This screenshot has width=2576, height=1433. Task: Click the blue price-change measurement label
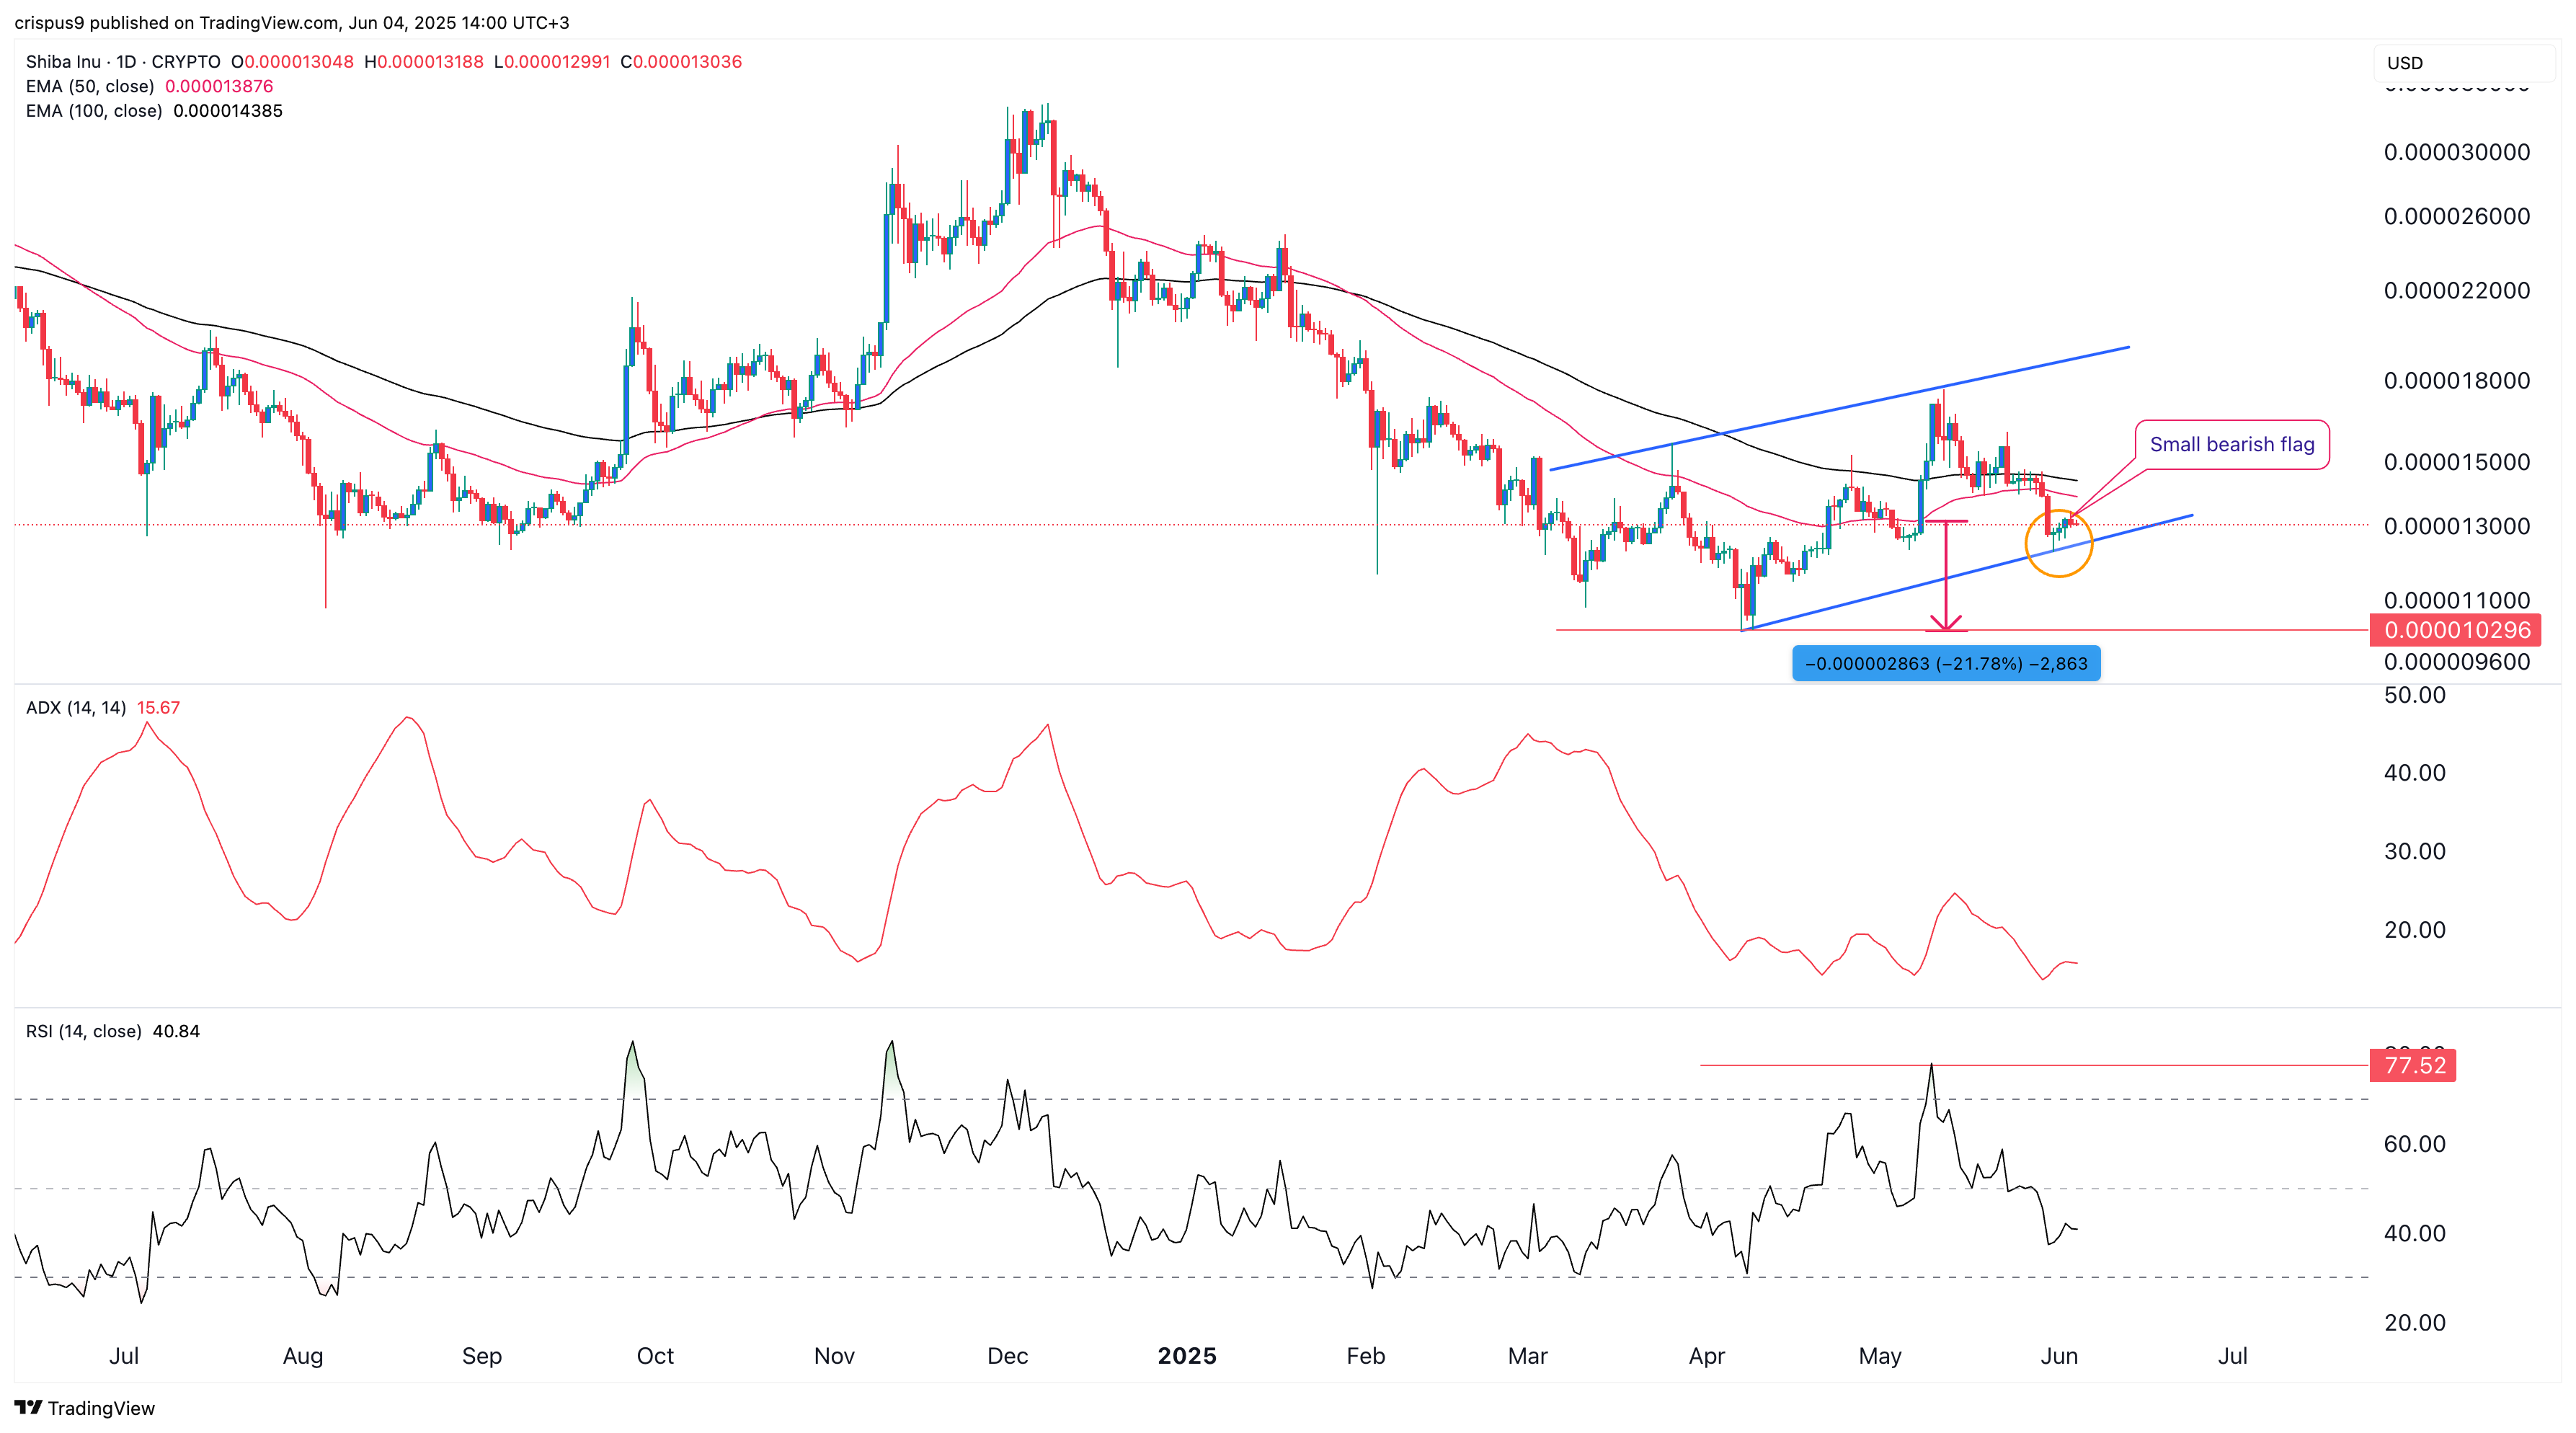[x=1946, y=663]
